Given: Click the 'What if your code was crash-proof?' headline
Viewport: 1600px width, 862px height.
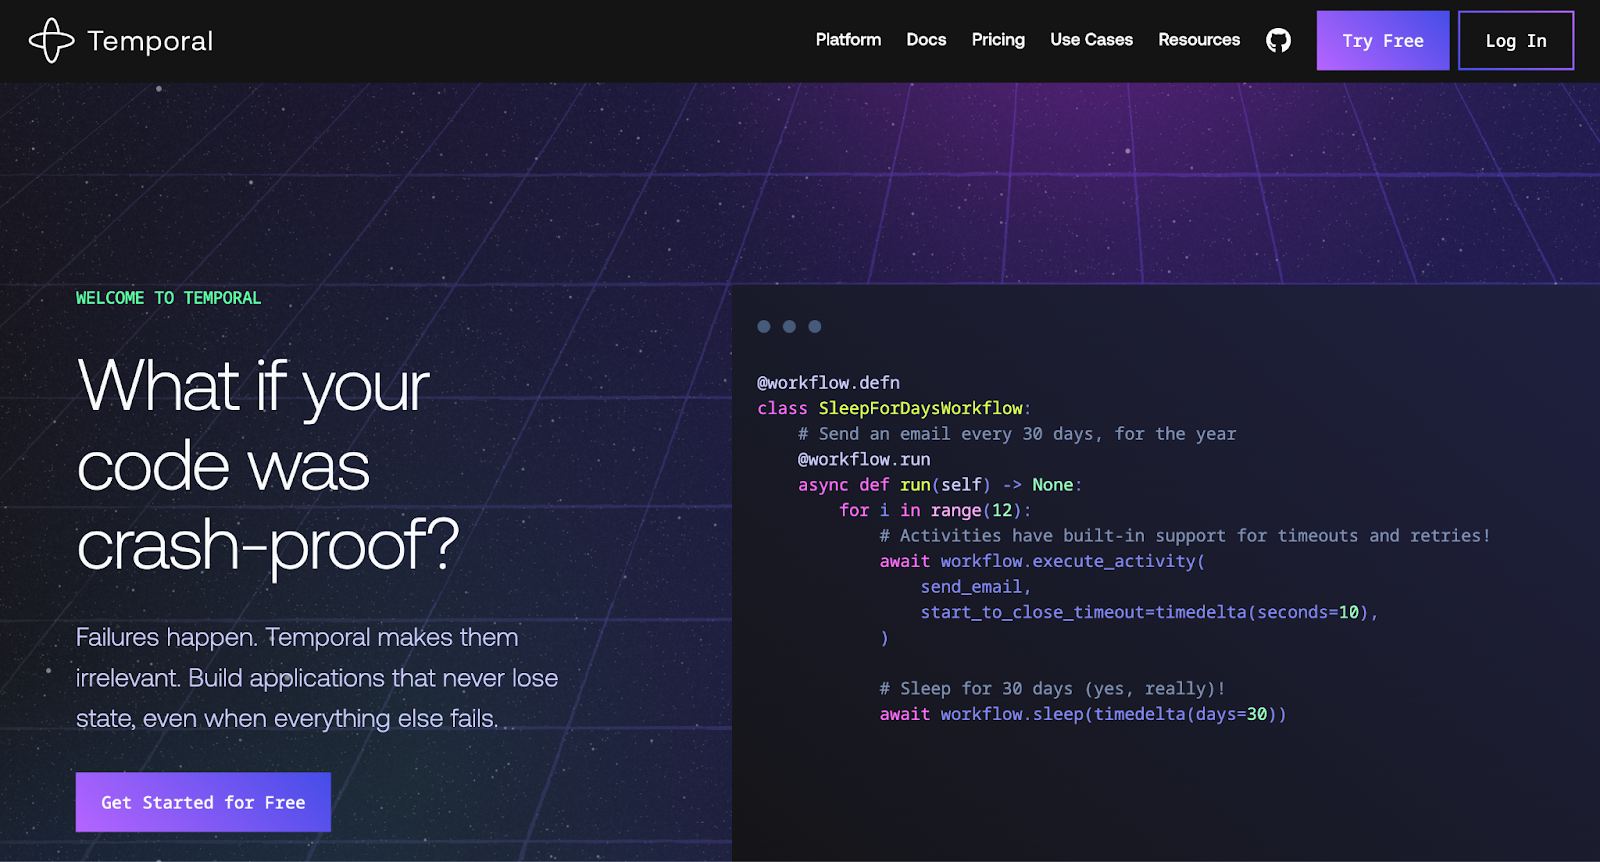Looking at the screenshot, I should 268,465.
